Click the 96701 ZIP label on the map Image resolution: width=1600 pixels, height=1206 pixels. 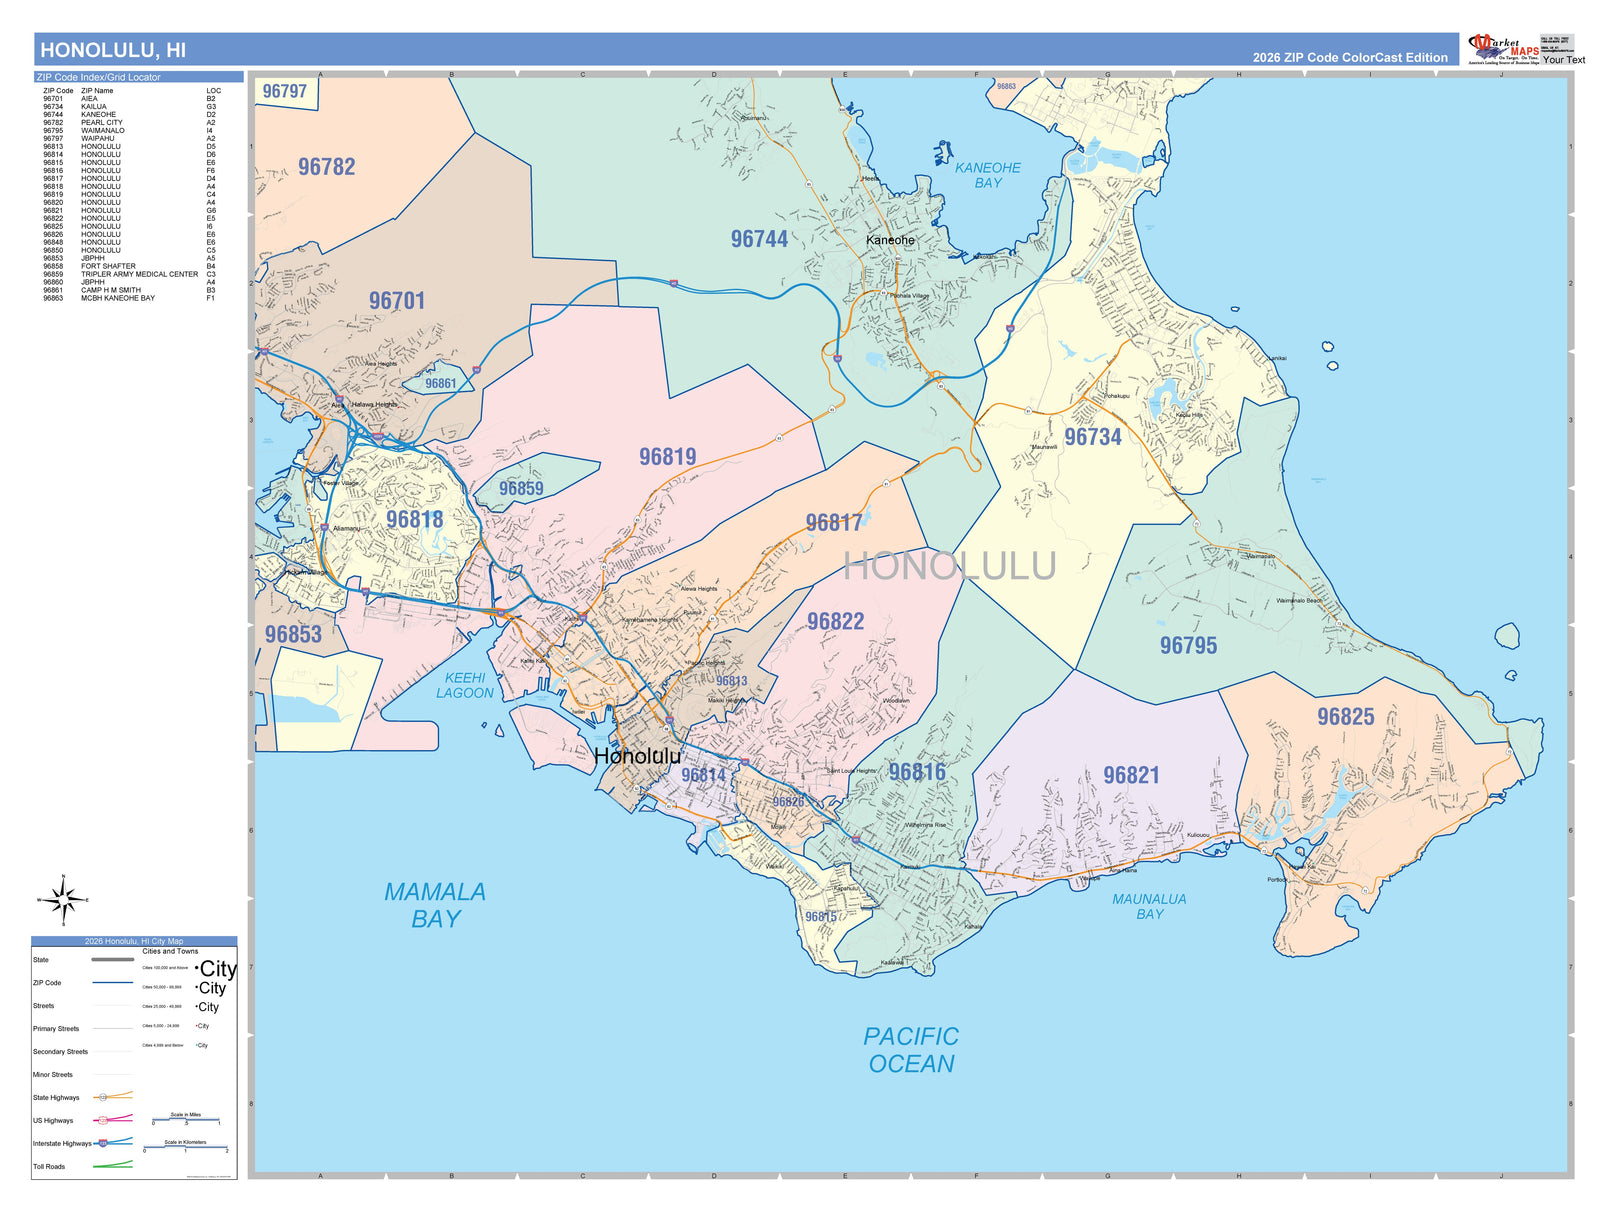[x=397, y=301]
